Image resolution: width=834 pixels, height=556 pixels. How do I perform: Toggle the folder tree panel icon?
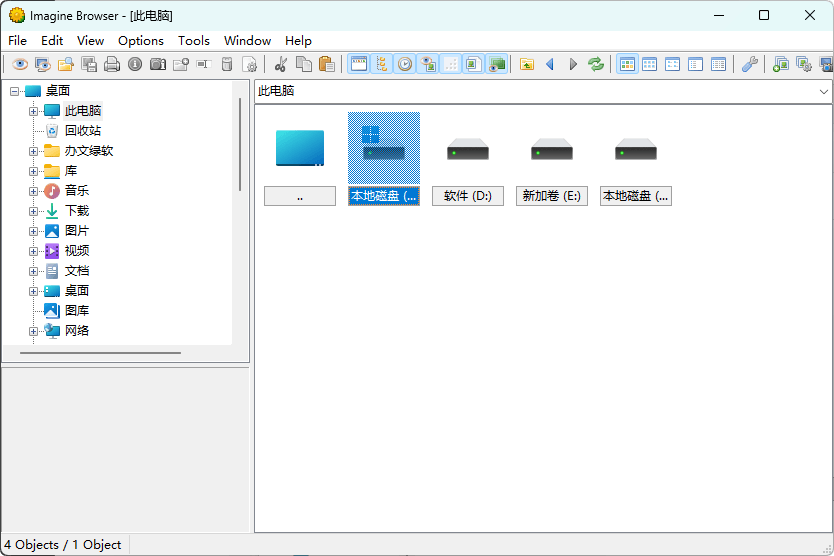[x=382, y=64]
